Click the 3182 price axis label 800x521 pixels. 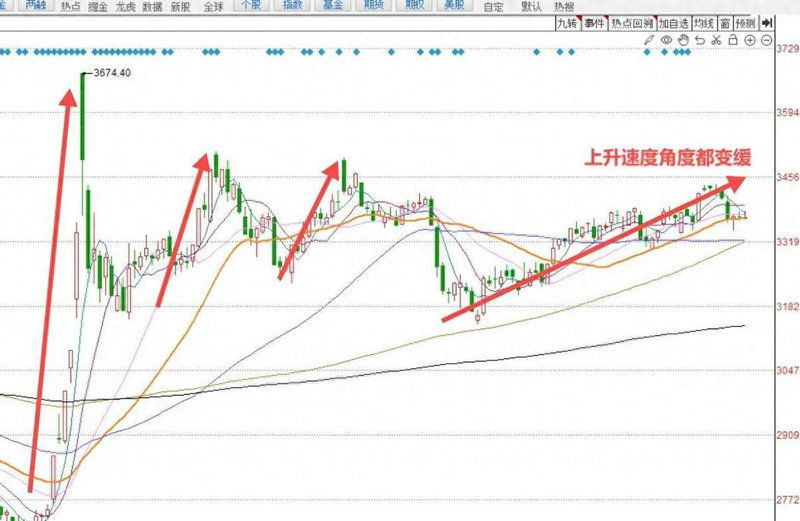click(x=788, y=306)
